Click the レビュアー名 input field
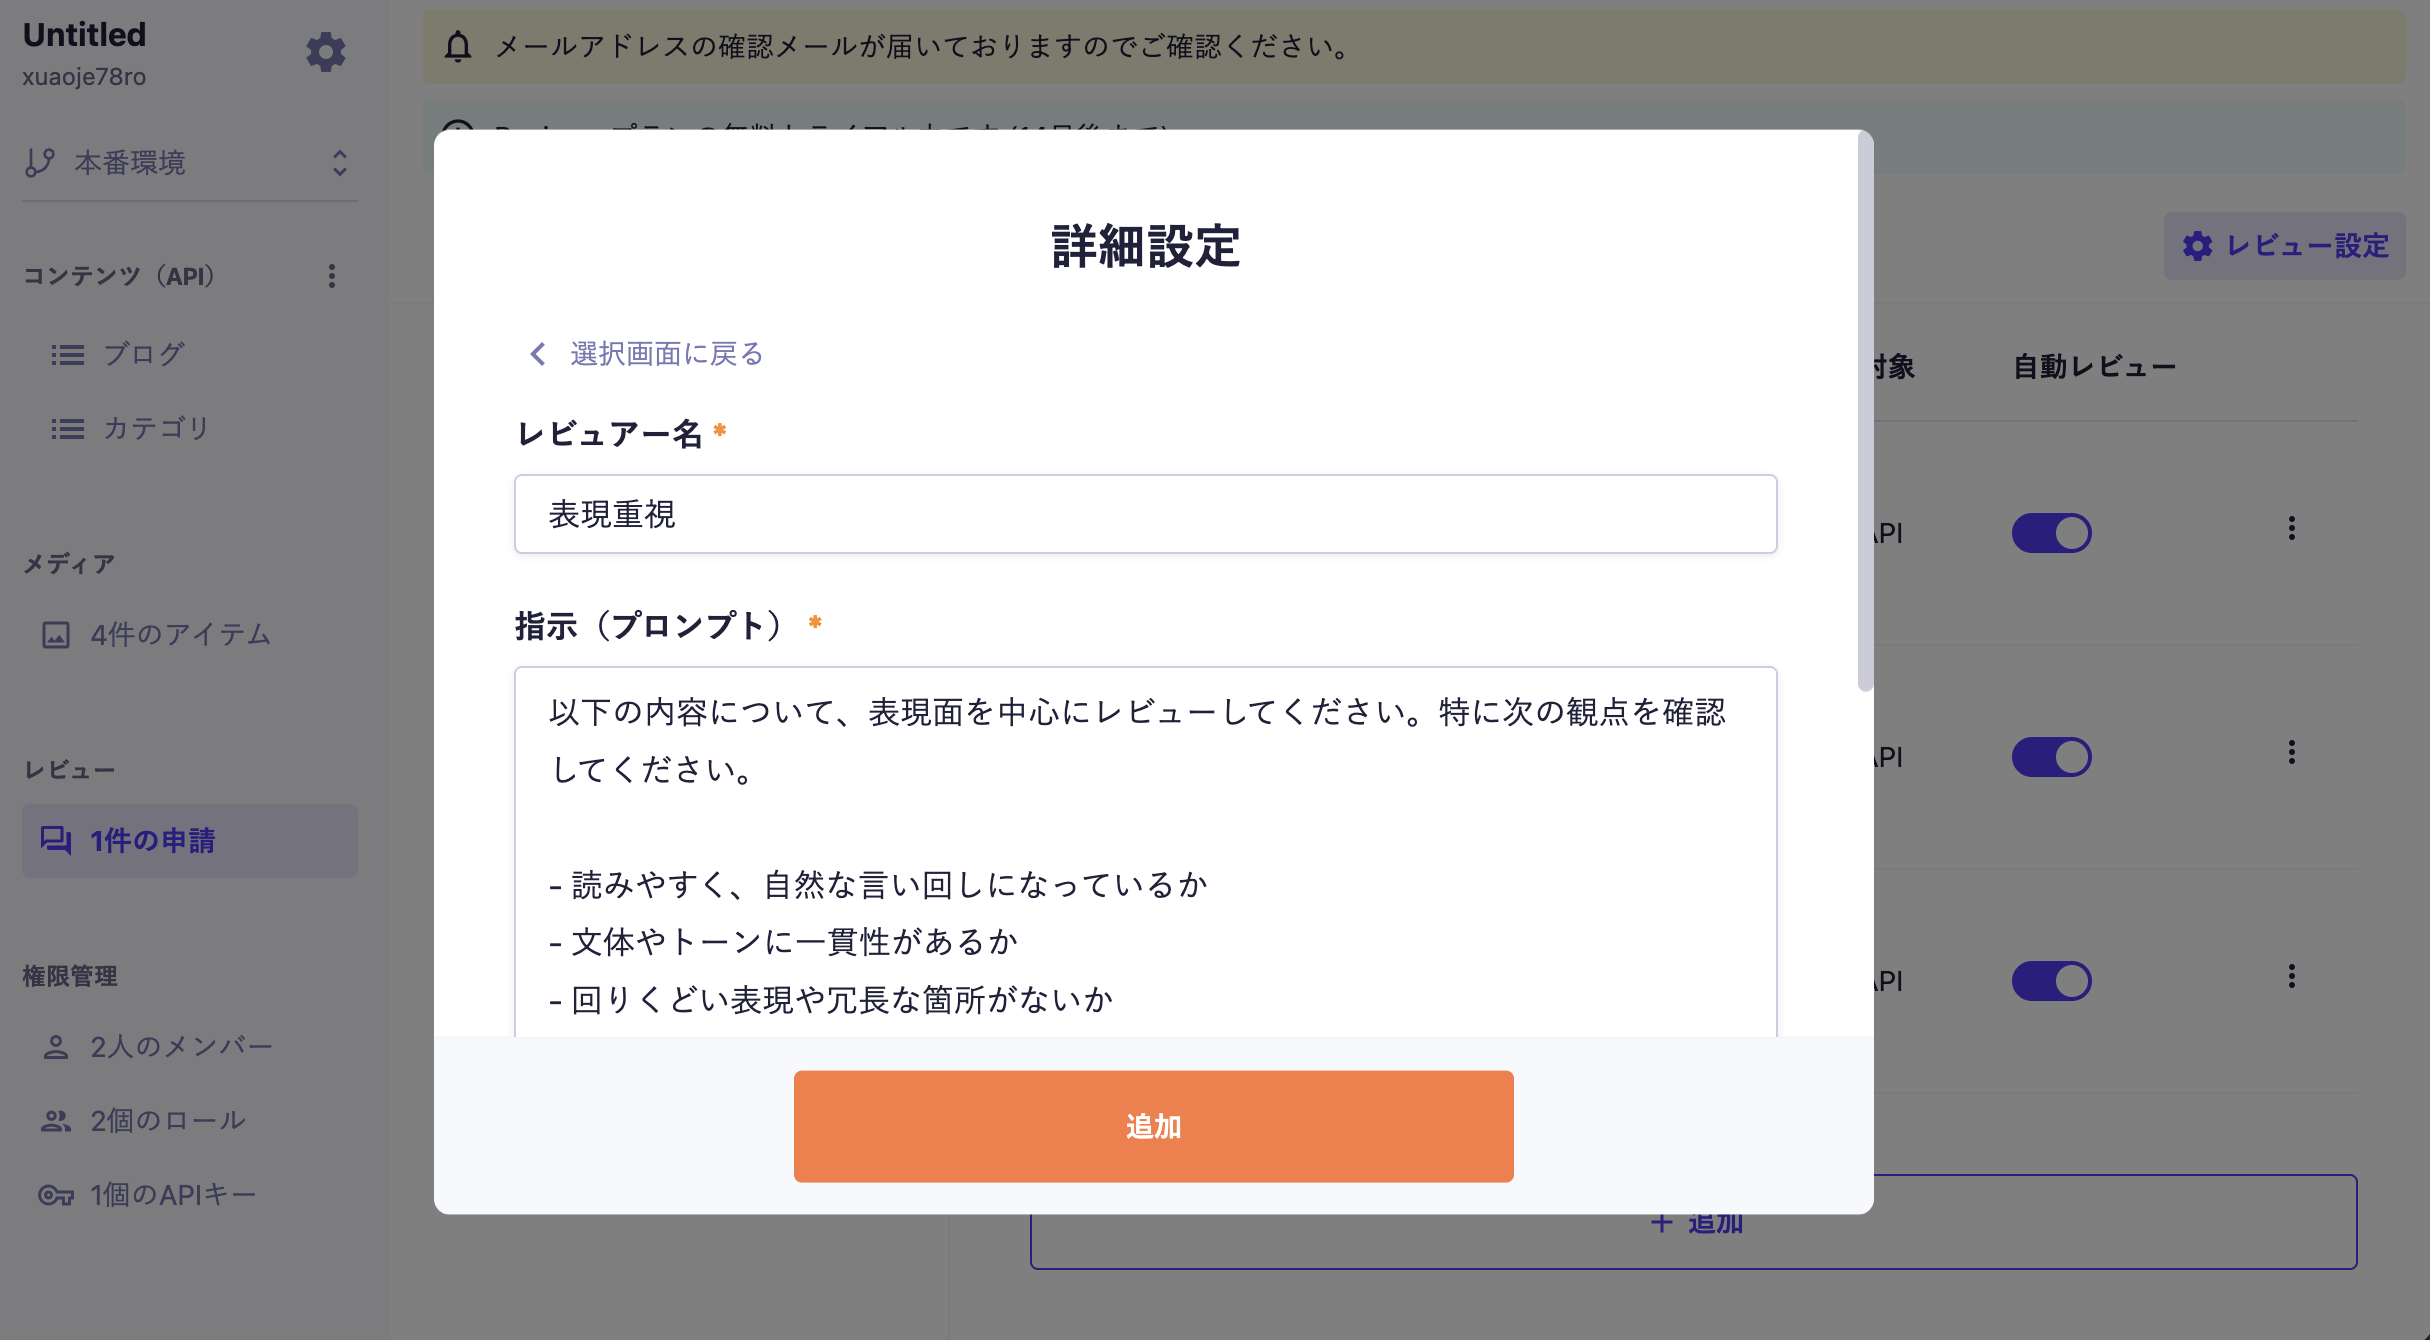The height and width of the screenshot is (1340, 2430). (1145, 514)
